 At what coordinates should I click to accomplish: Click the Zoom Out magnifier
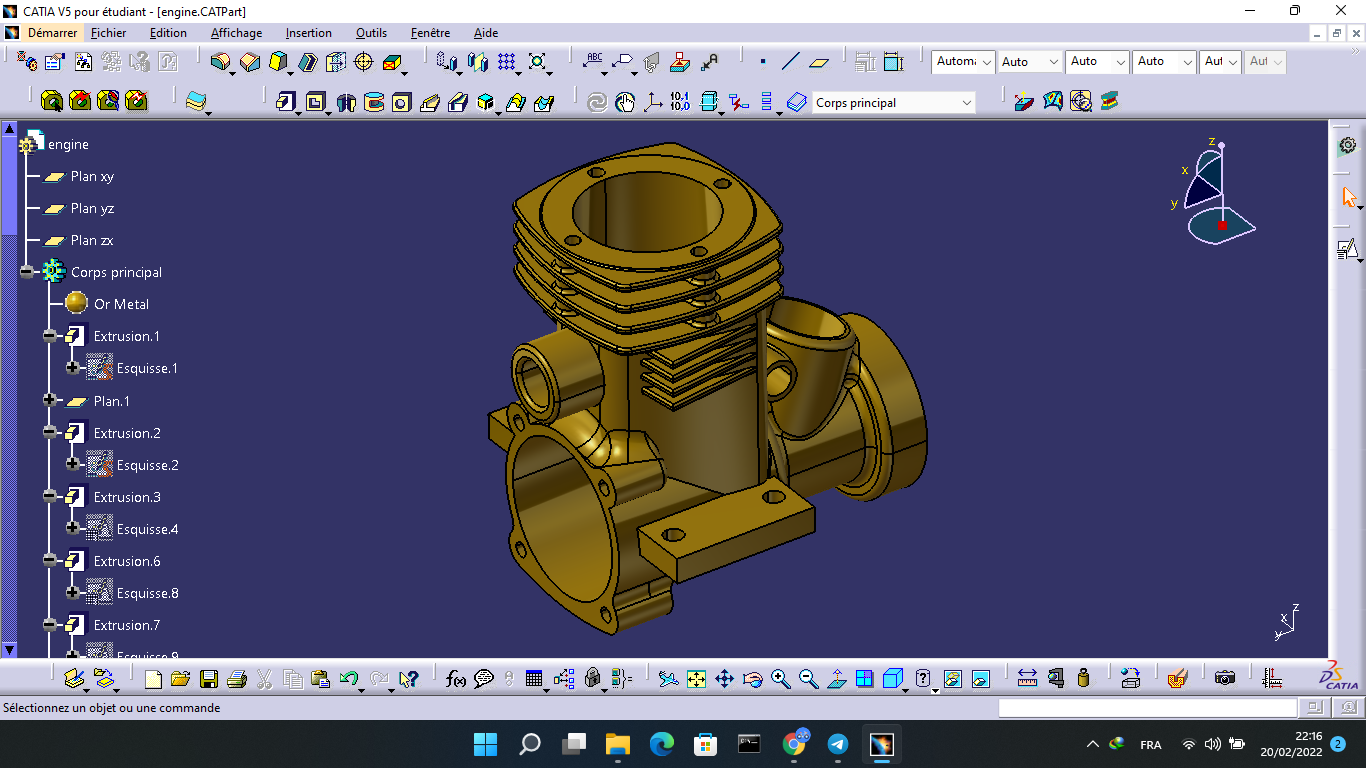point(808,680)
